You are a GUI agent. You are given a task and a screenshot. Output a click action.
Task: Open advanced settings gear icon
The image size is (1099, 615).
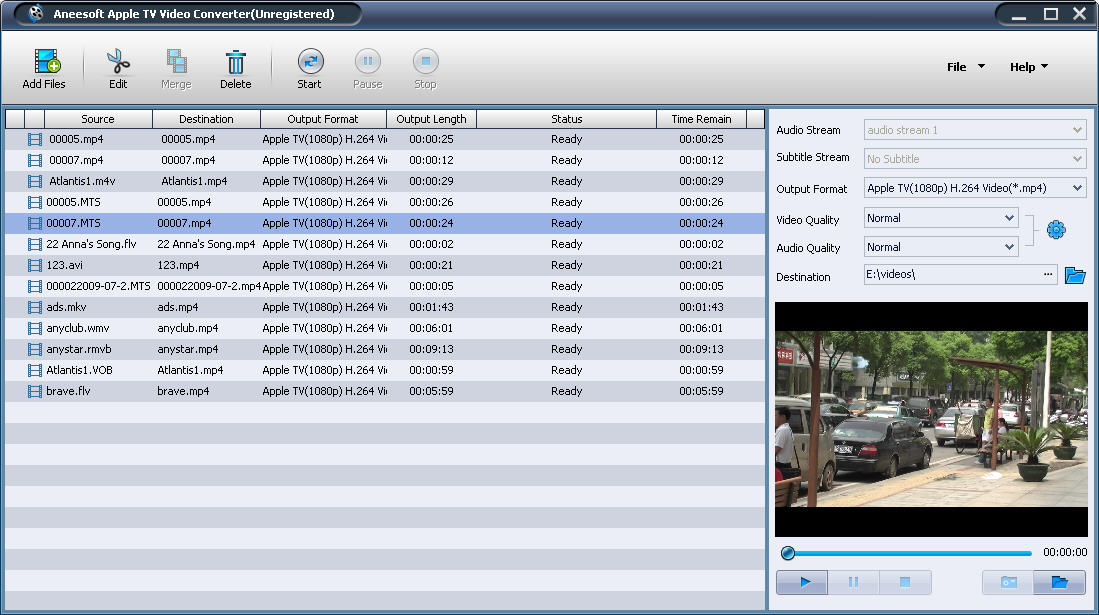[1056, 230]
